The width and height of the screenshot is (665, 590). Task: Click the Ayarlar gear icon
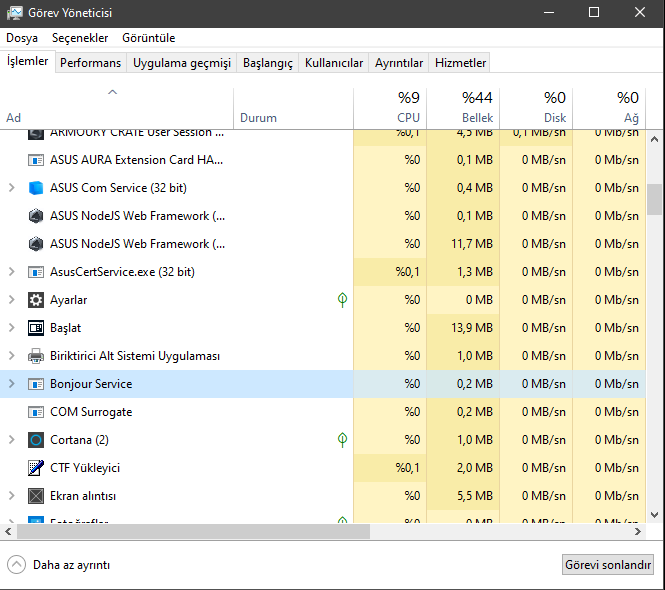click(36, 300)
